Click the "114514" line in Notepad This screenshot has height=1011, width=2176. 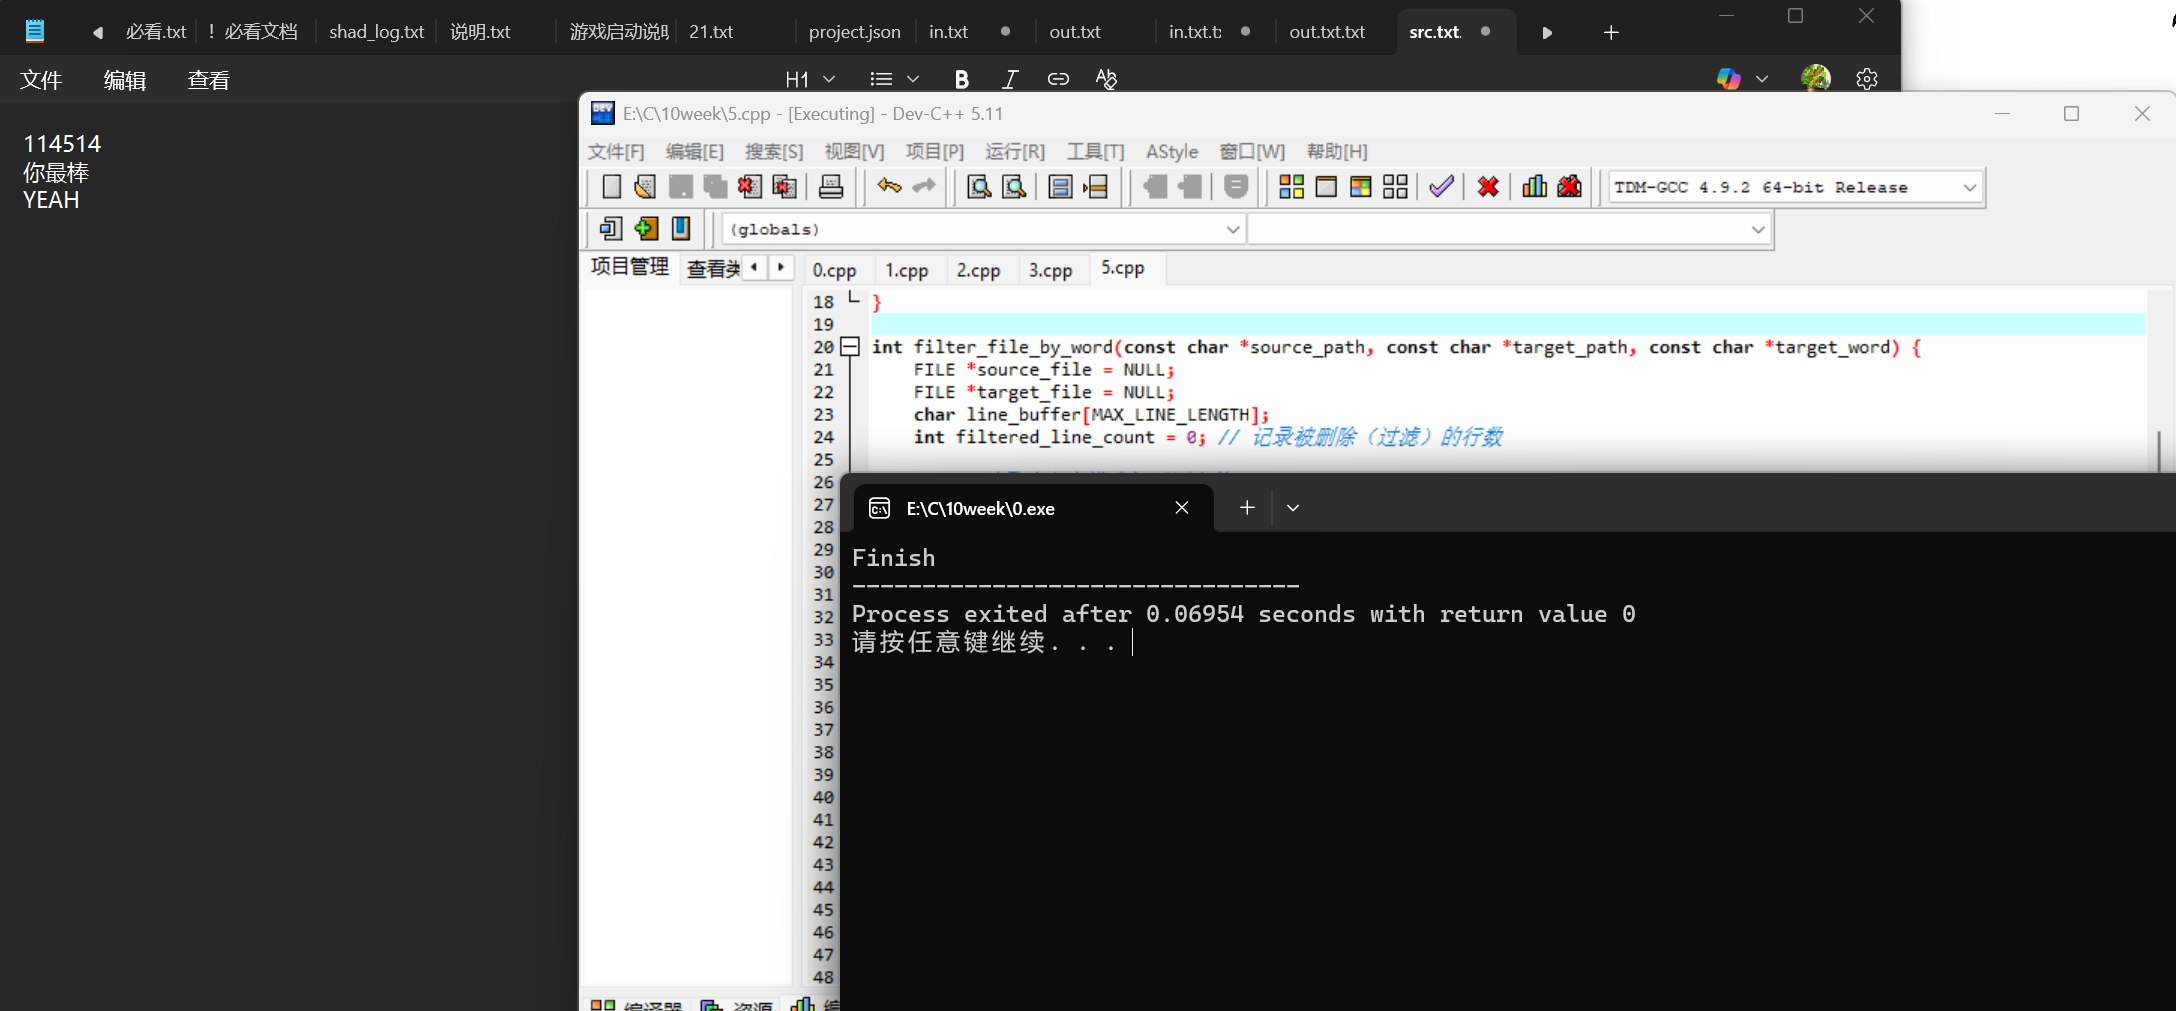(x=62, y=144)
